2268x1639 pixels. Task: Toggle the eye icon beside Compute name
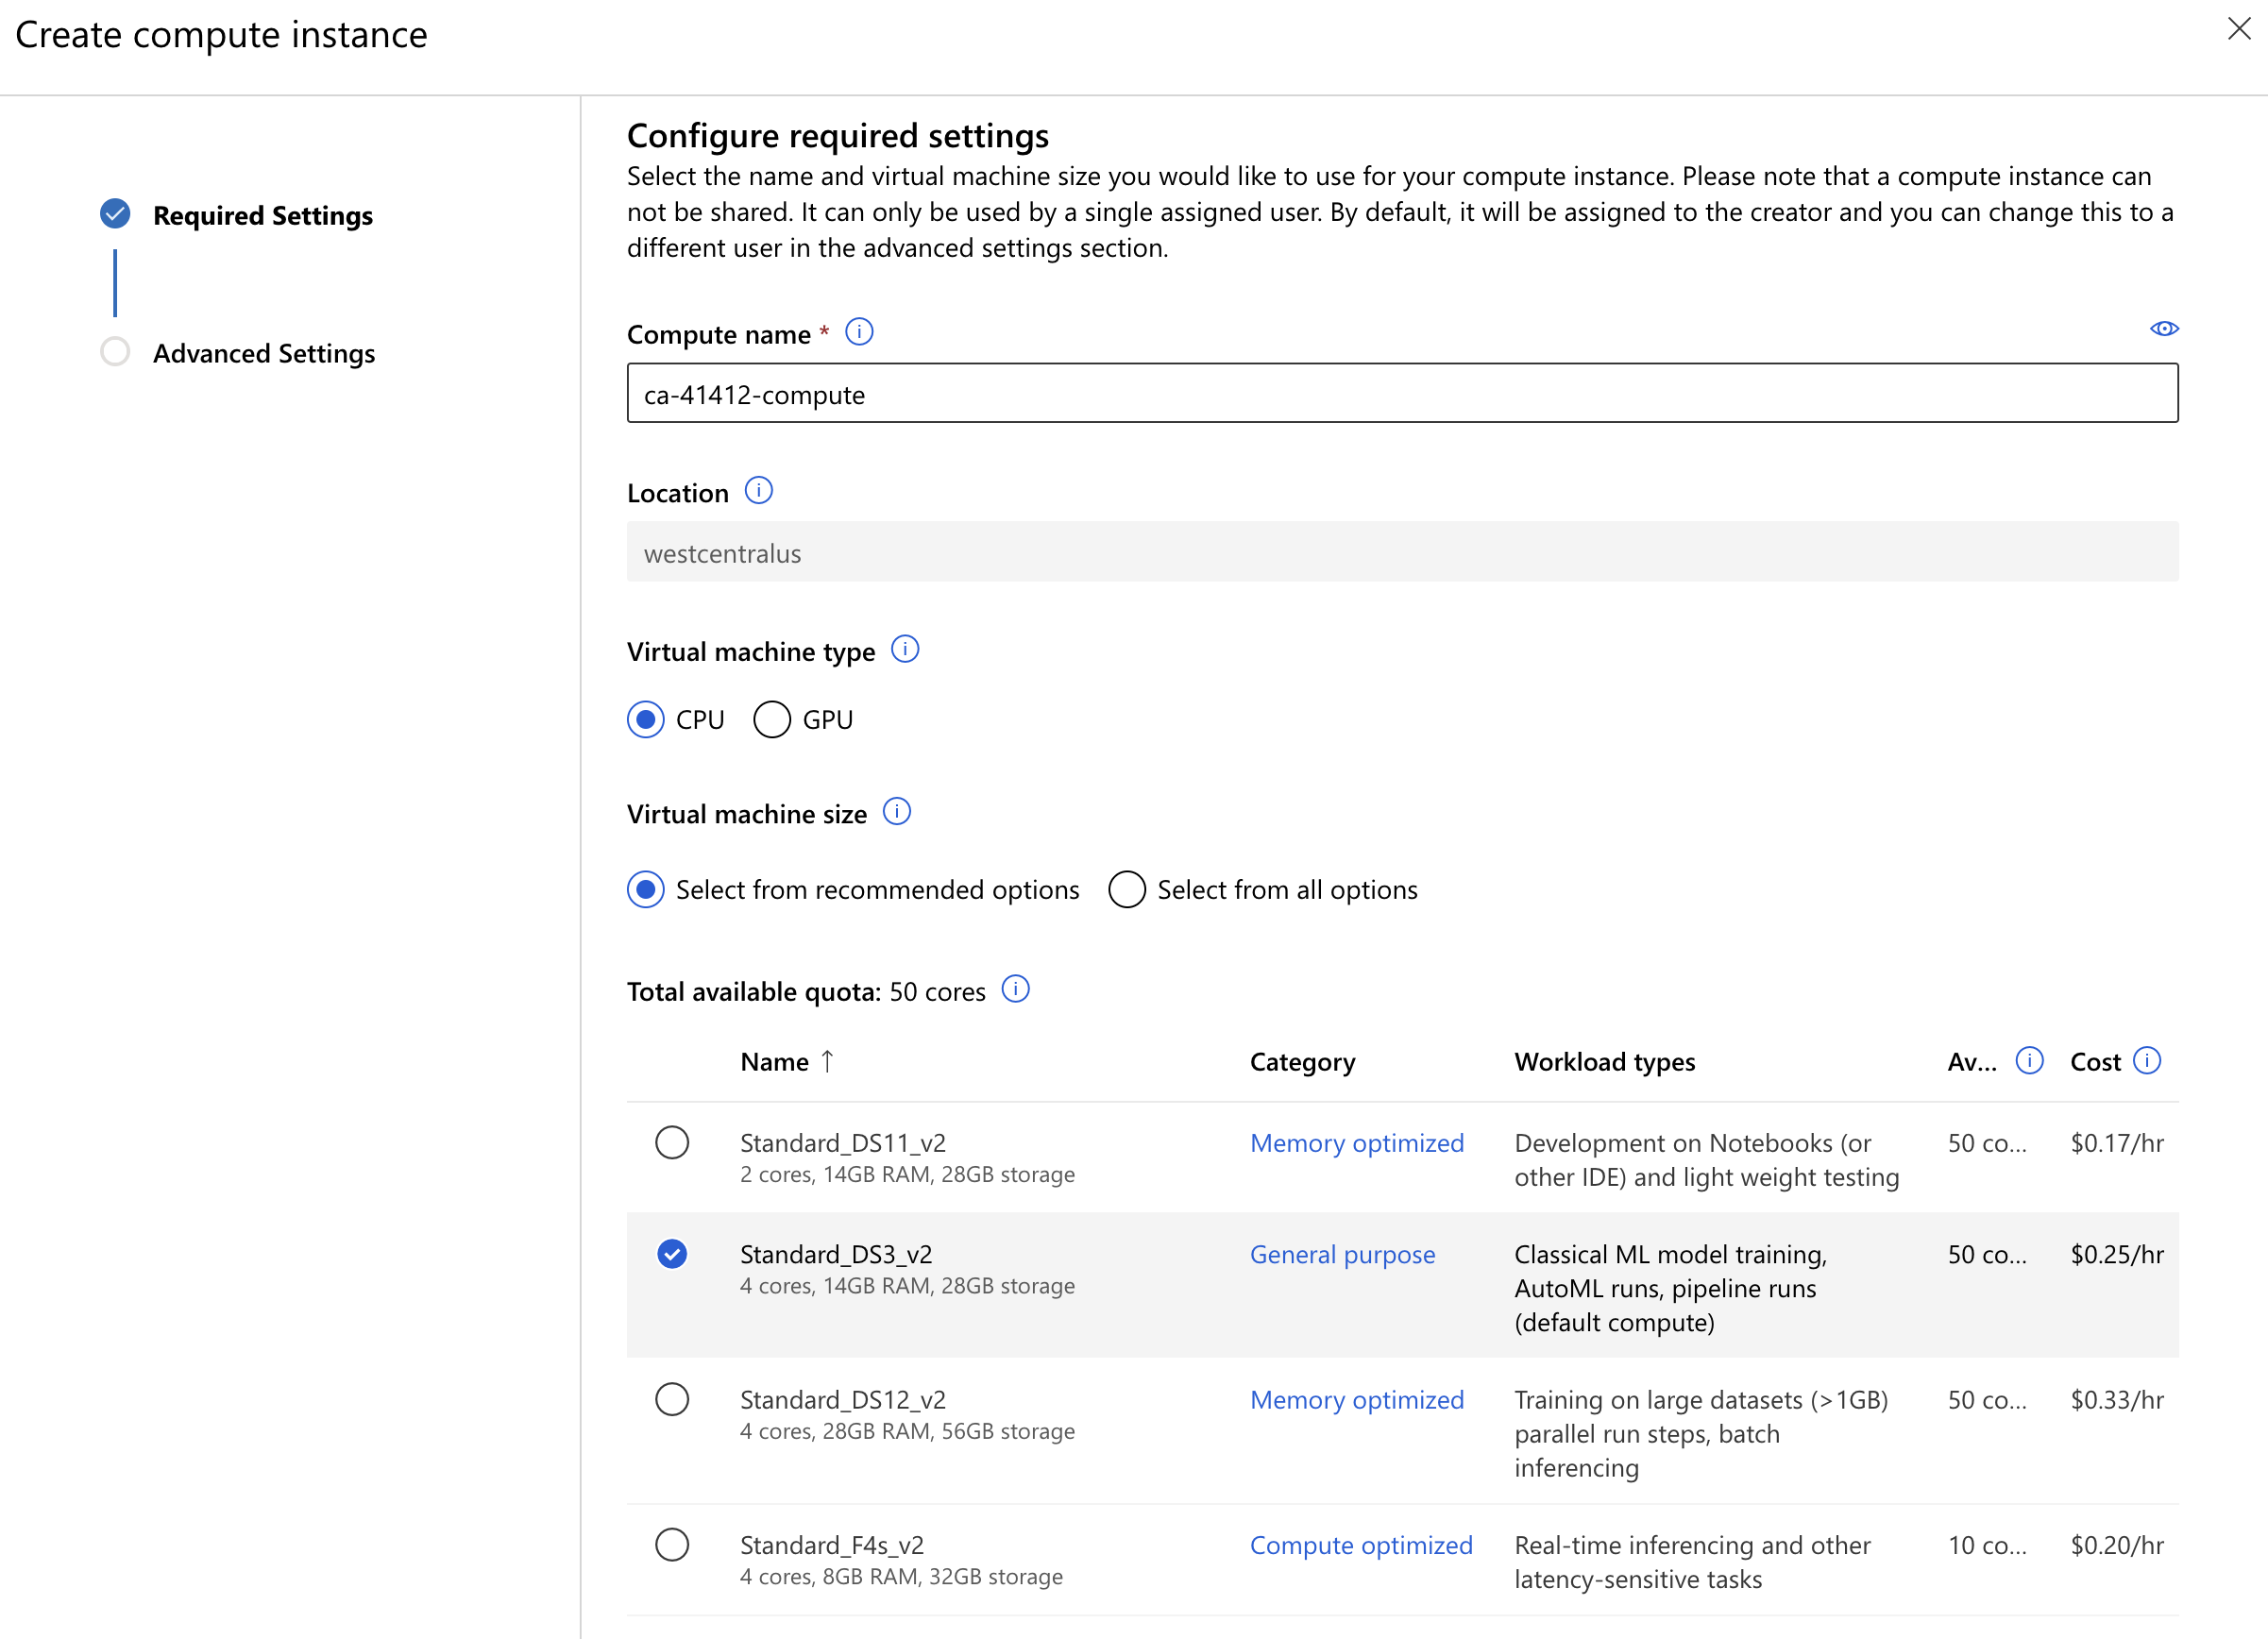click(x=2164, y=329)
